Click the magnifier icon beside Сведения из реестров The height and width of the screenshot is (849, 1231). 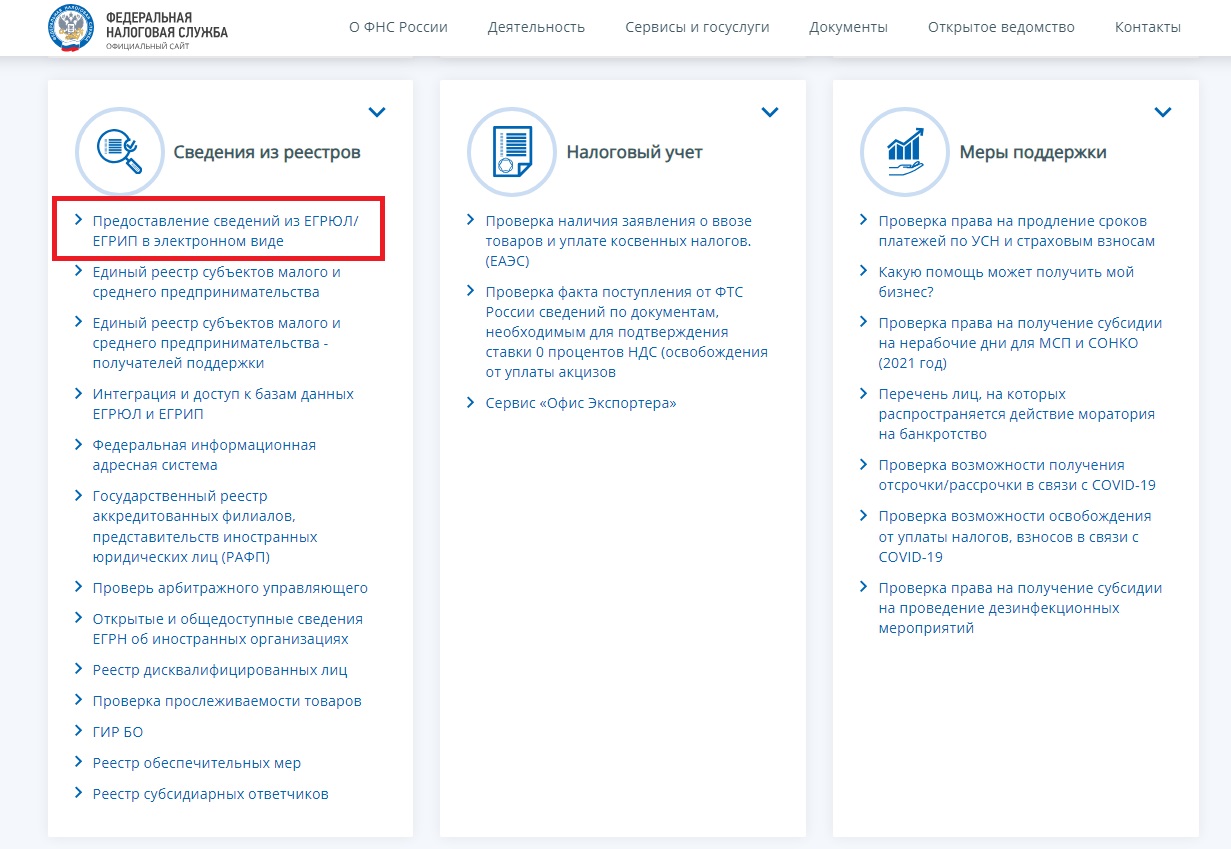119,151
